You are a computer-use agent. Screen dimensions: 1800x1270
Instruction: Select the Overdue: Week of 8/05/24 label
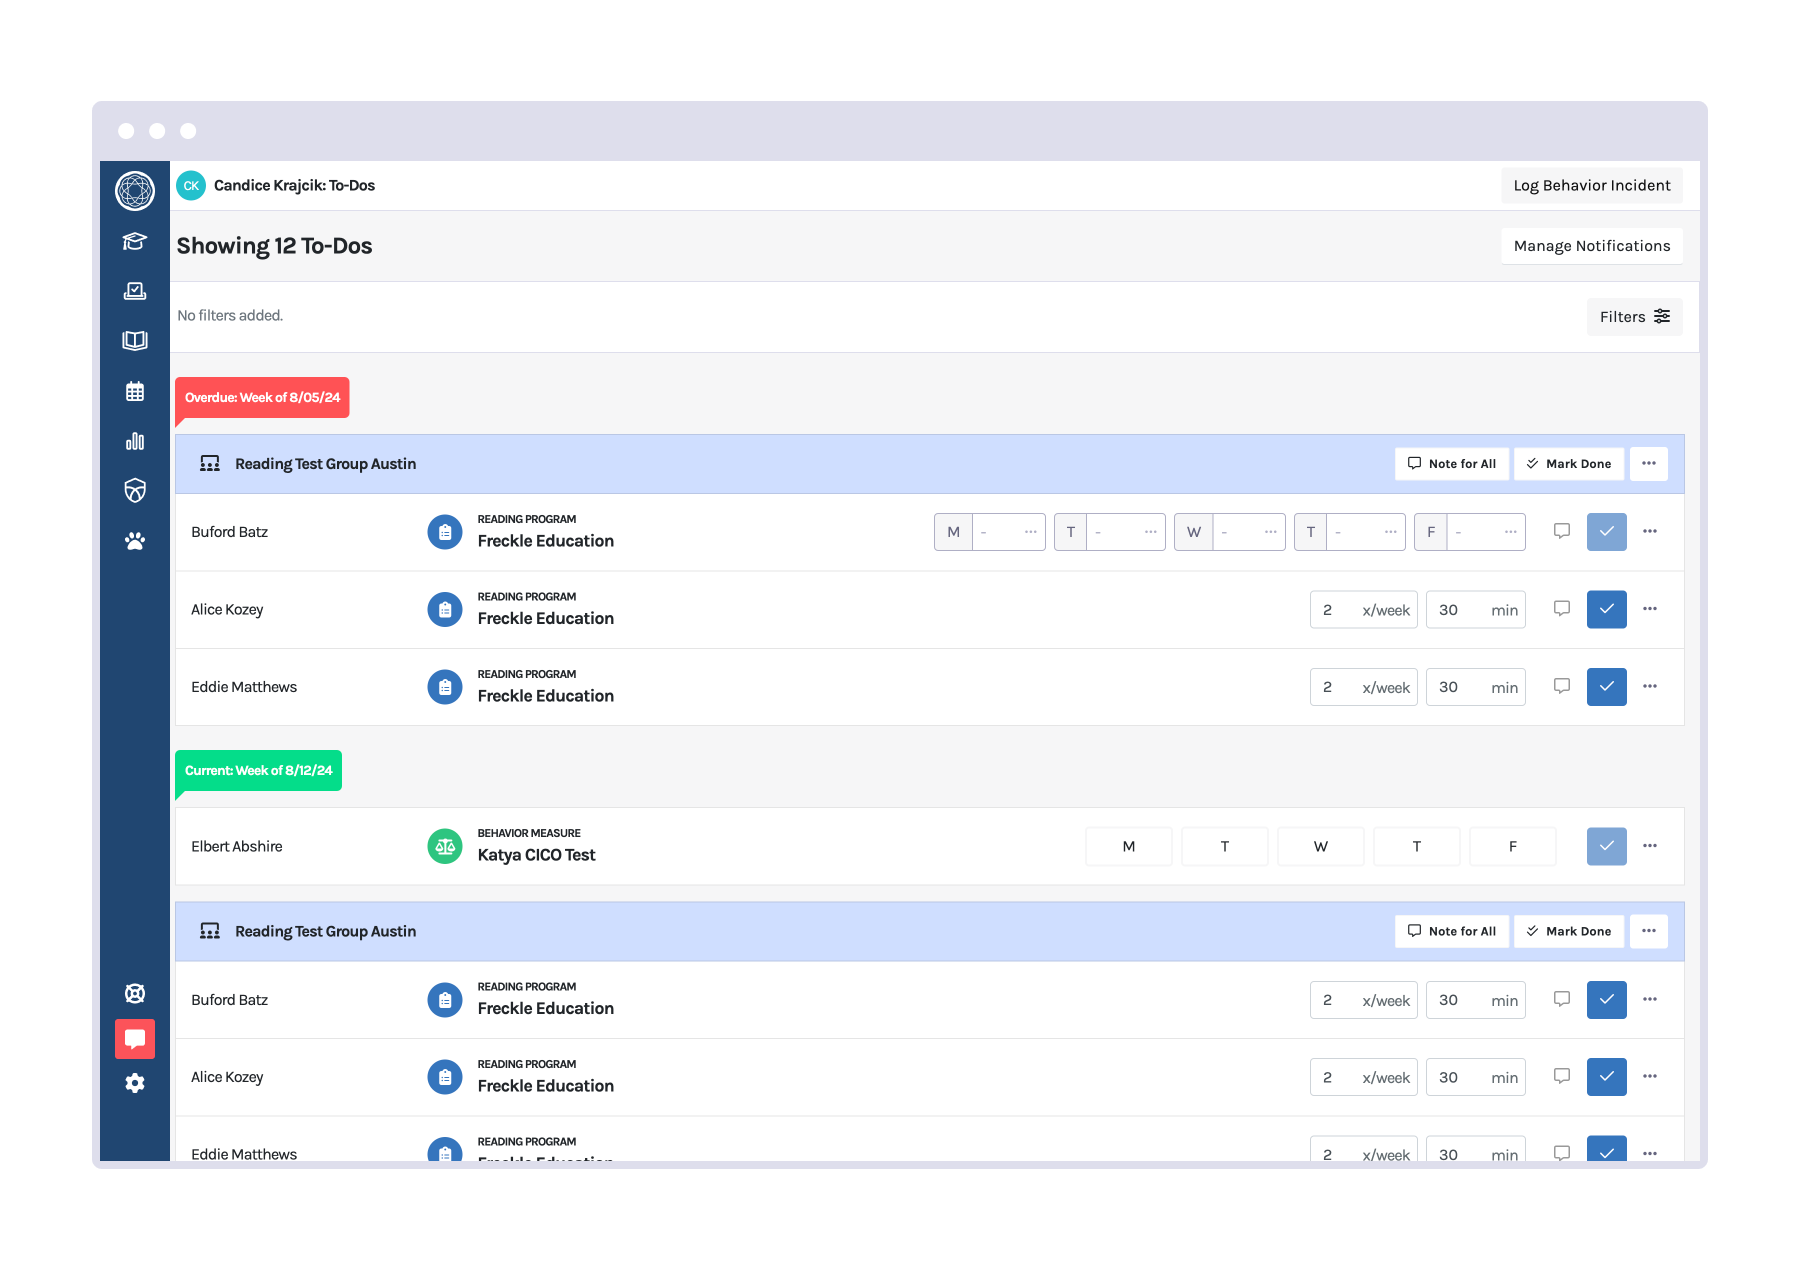(x=262, y=398)
